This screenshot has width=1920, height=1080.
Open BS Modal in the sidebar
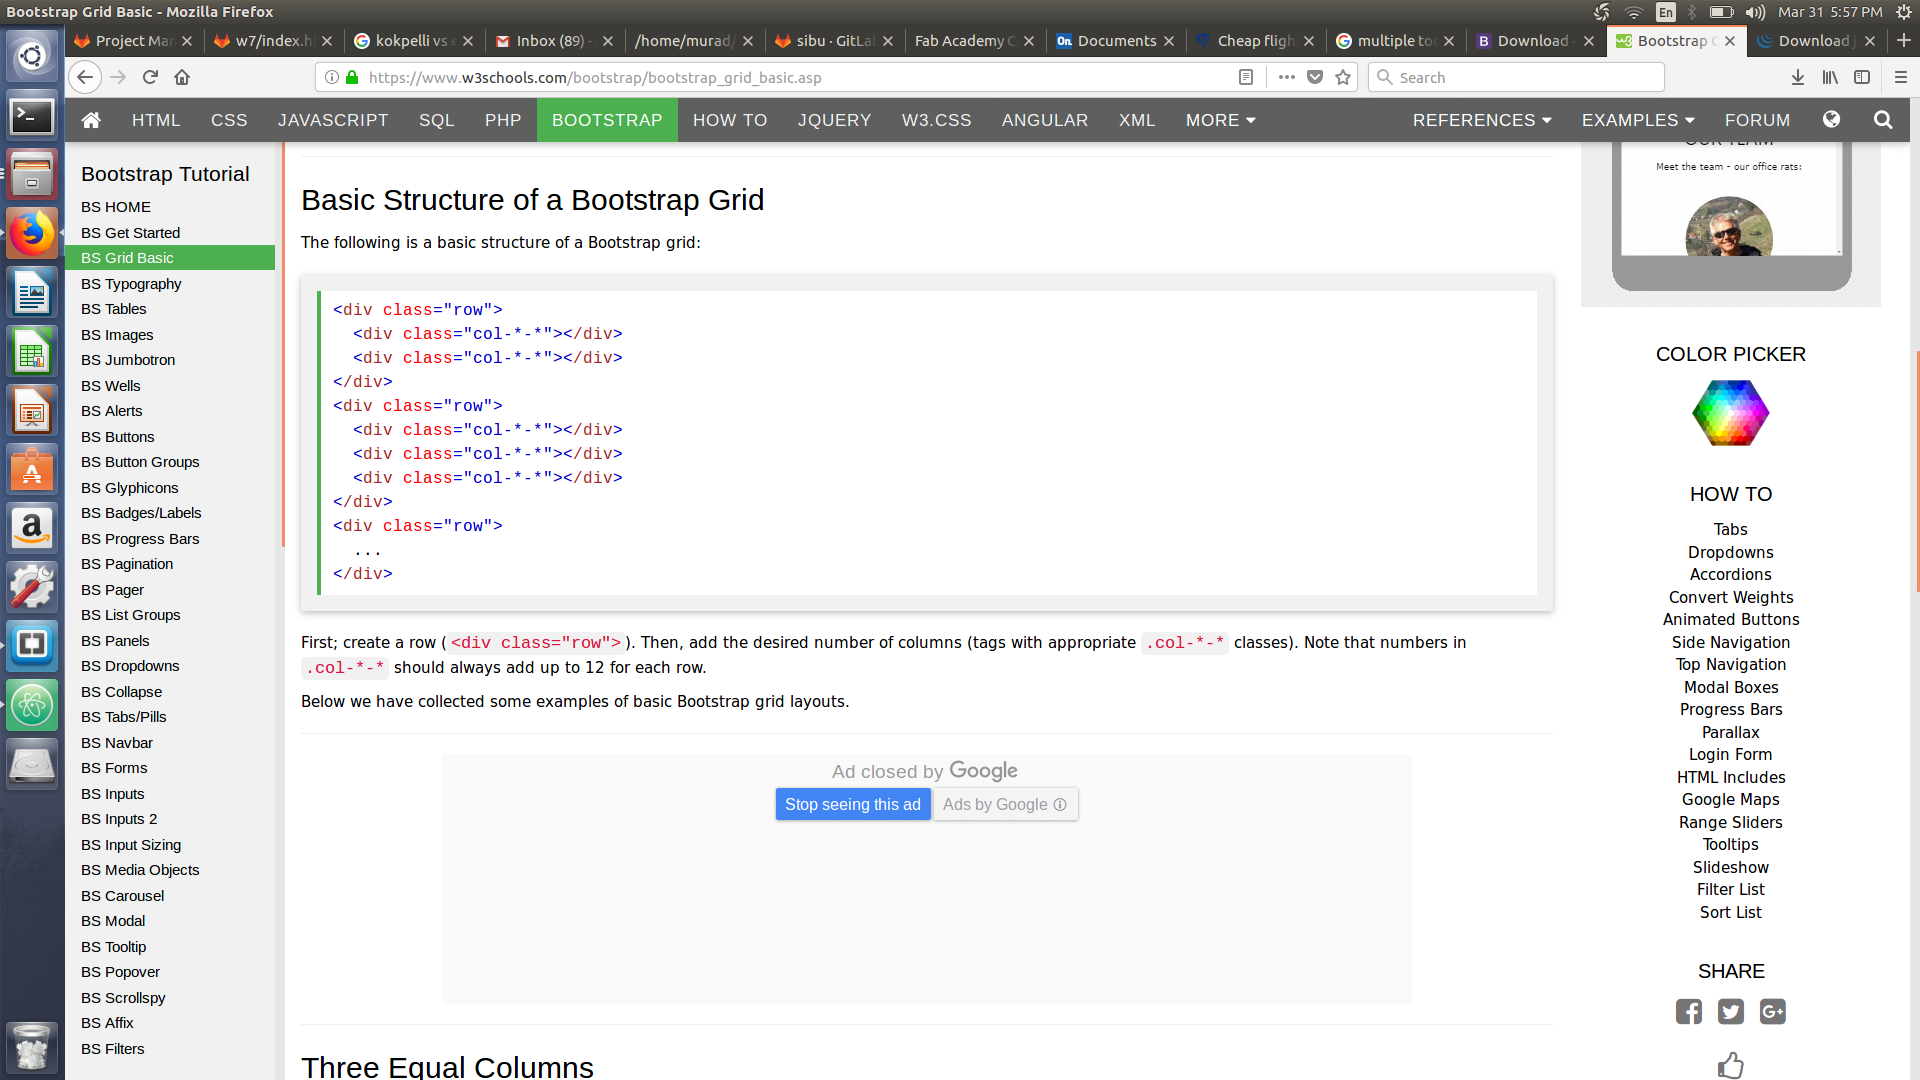coord(113,921)
